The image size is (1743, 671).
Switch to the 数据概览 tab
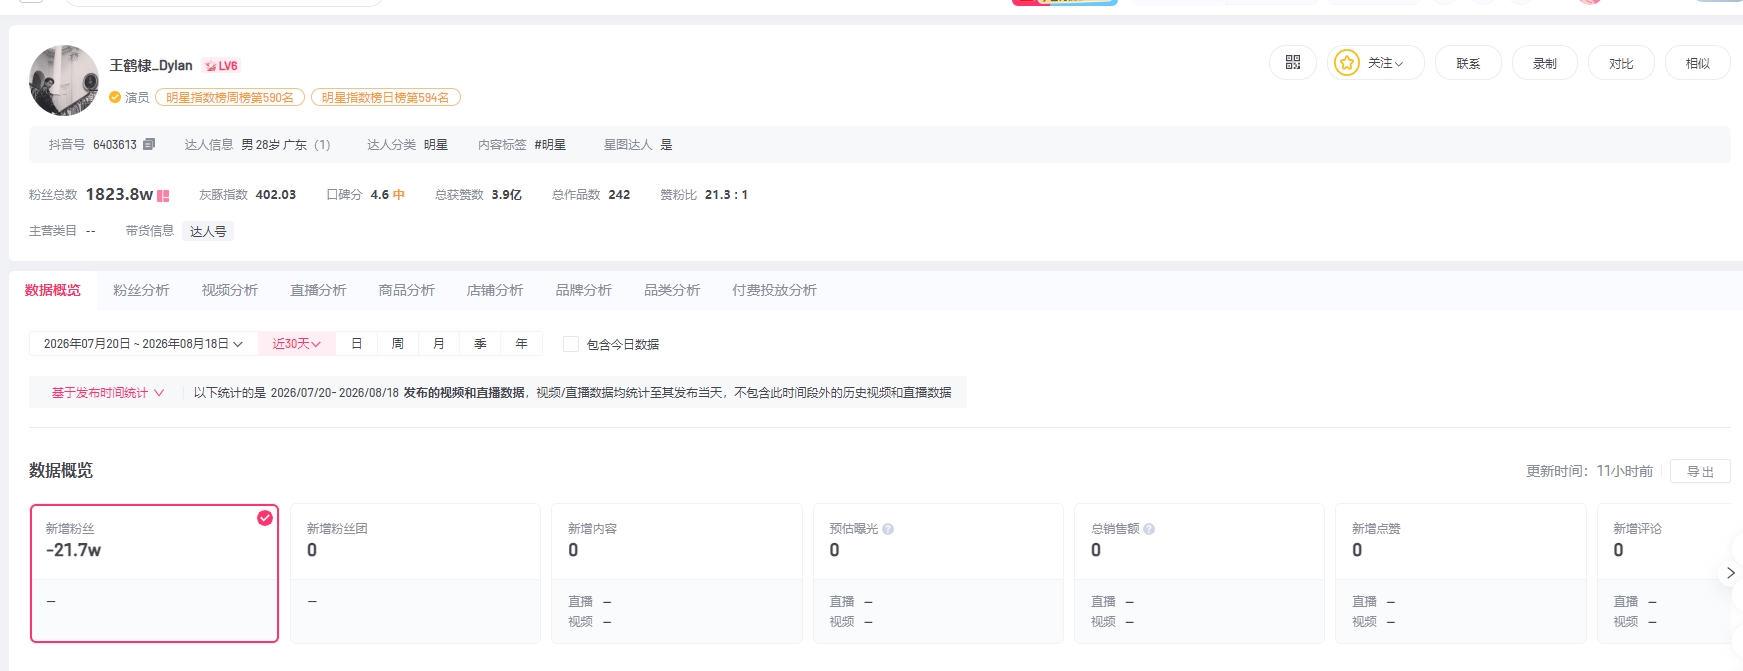pyautogui.click(x=53, y=290)
